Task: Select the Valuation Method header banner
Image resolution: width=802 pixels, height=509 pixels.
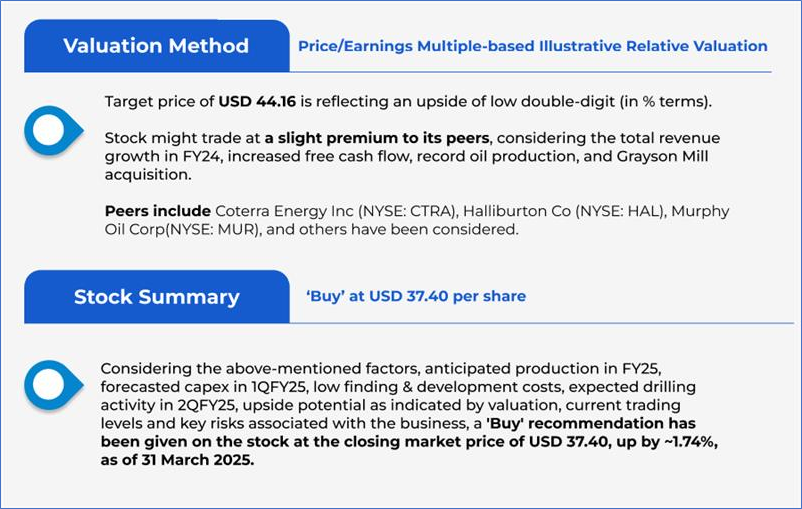Action: [x=156, y=46]
